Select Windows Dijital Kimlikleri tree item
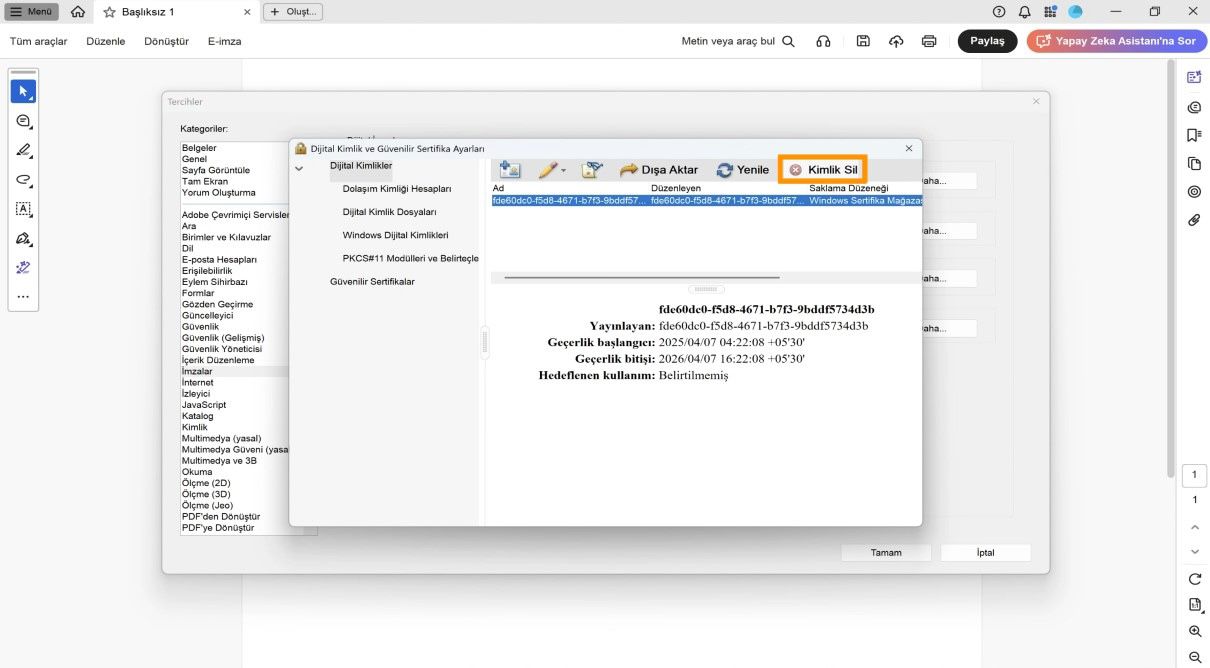Screen dimensions: 1210x668 tap(395, 235)
